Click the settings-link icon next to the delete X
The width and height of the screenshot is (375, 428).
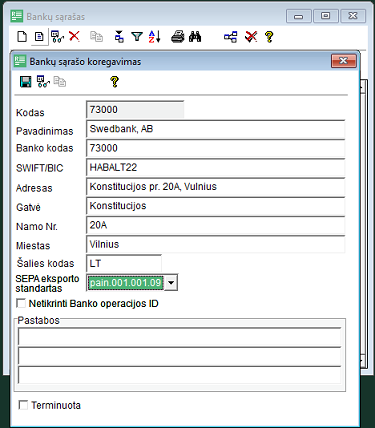[x=57, y=36]
